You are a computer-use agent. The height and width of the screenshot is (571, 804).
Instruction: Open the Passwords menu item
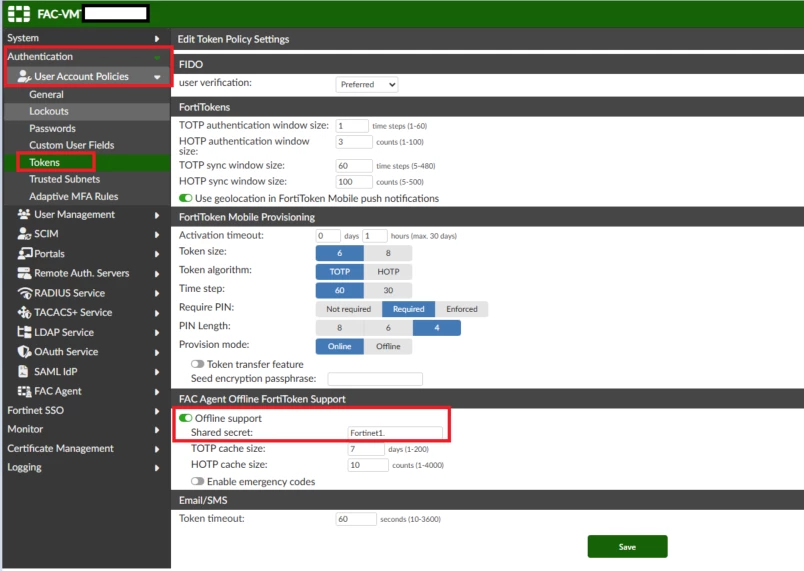pos(52,128)
